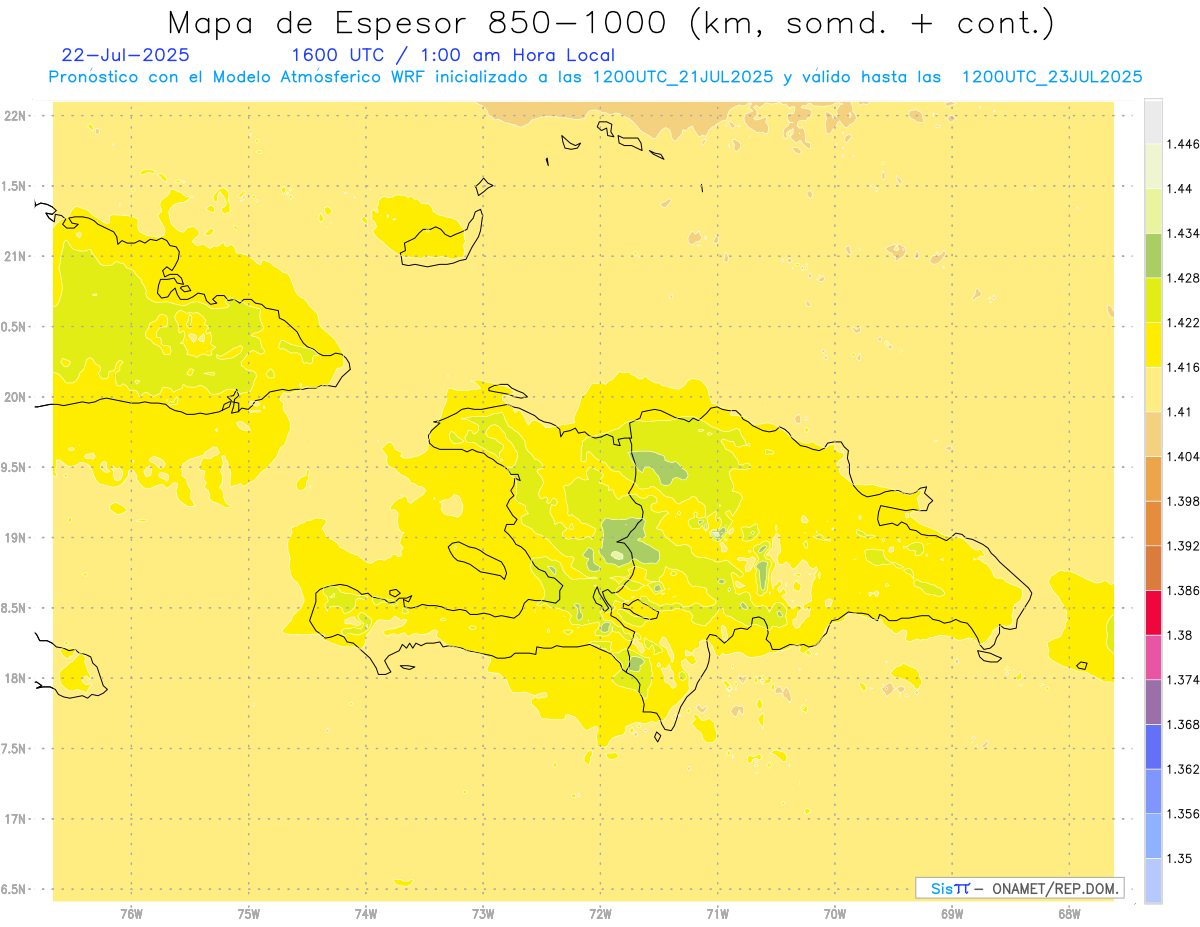
Task: Pick the purple swatch between 1.374 and 1.368
Action: point(1153,702)
